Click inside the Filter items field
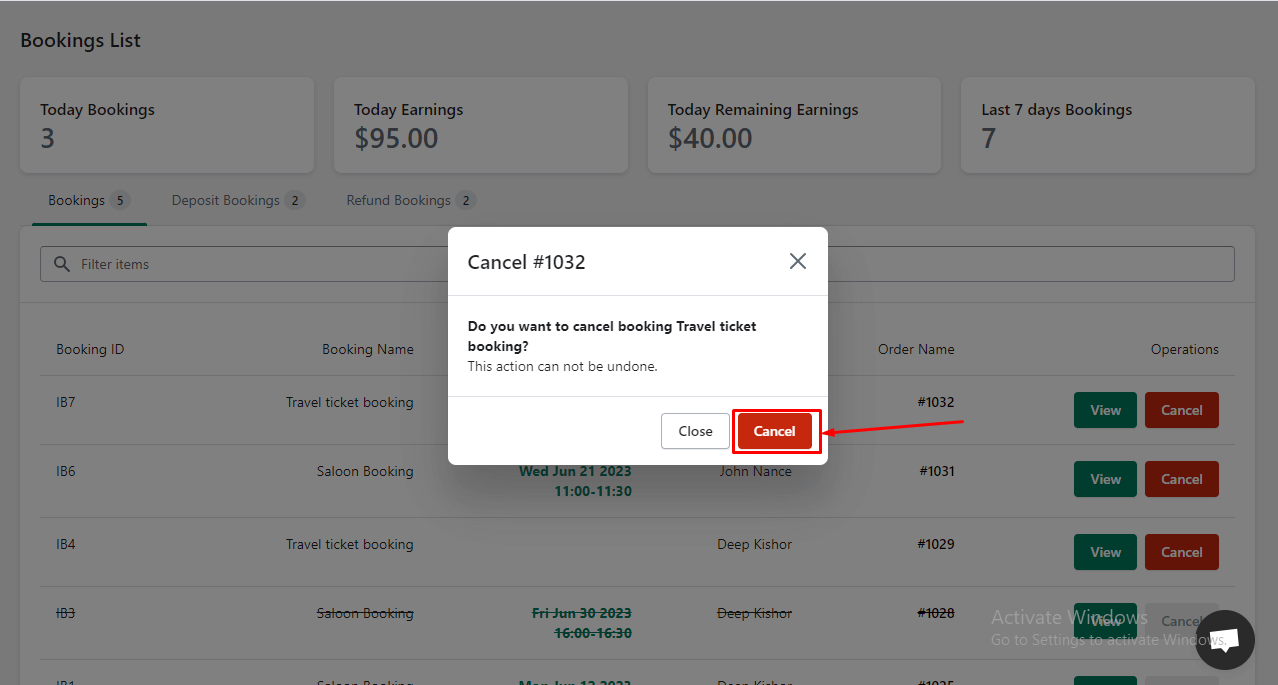1278x685 pixels. [x=637, y=264]
